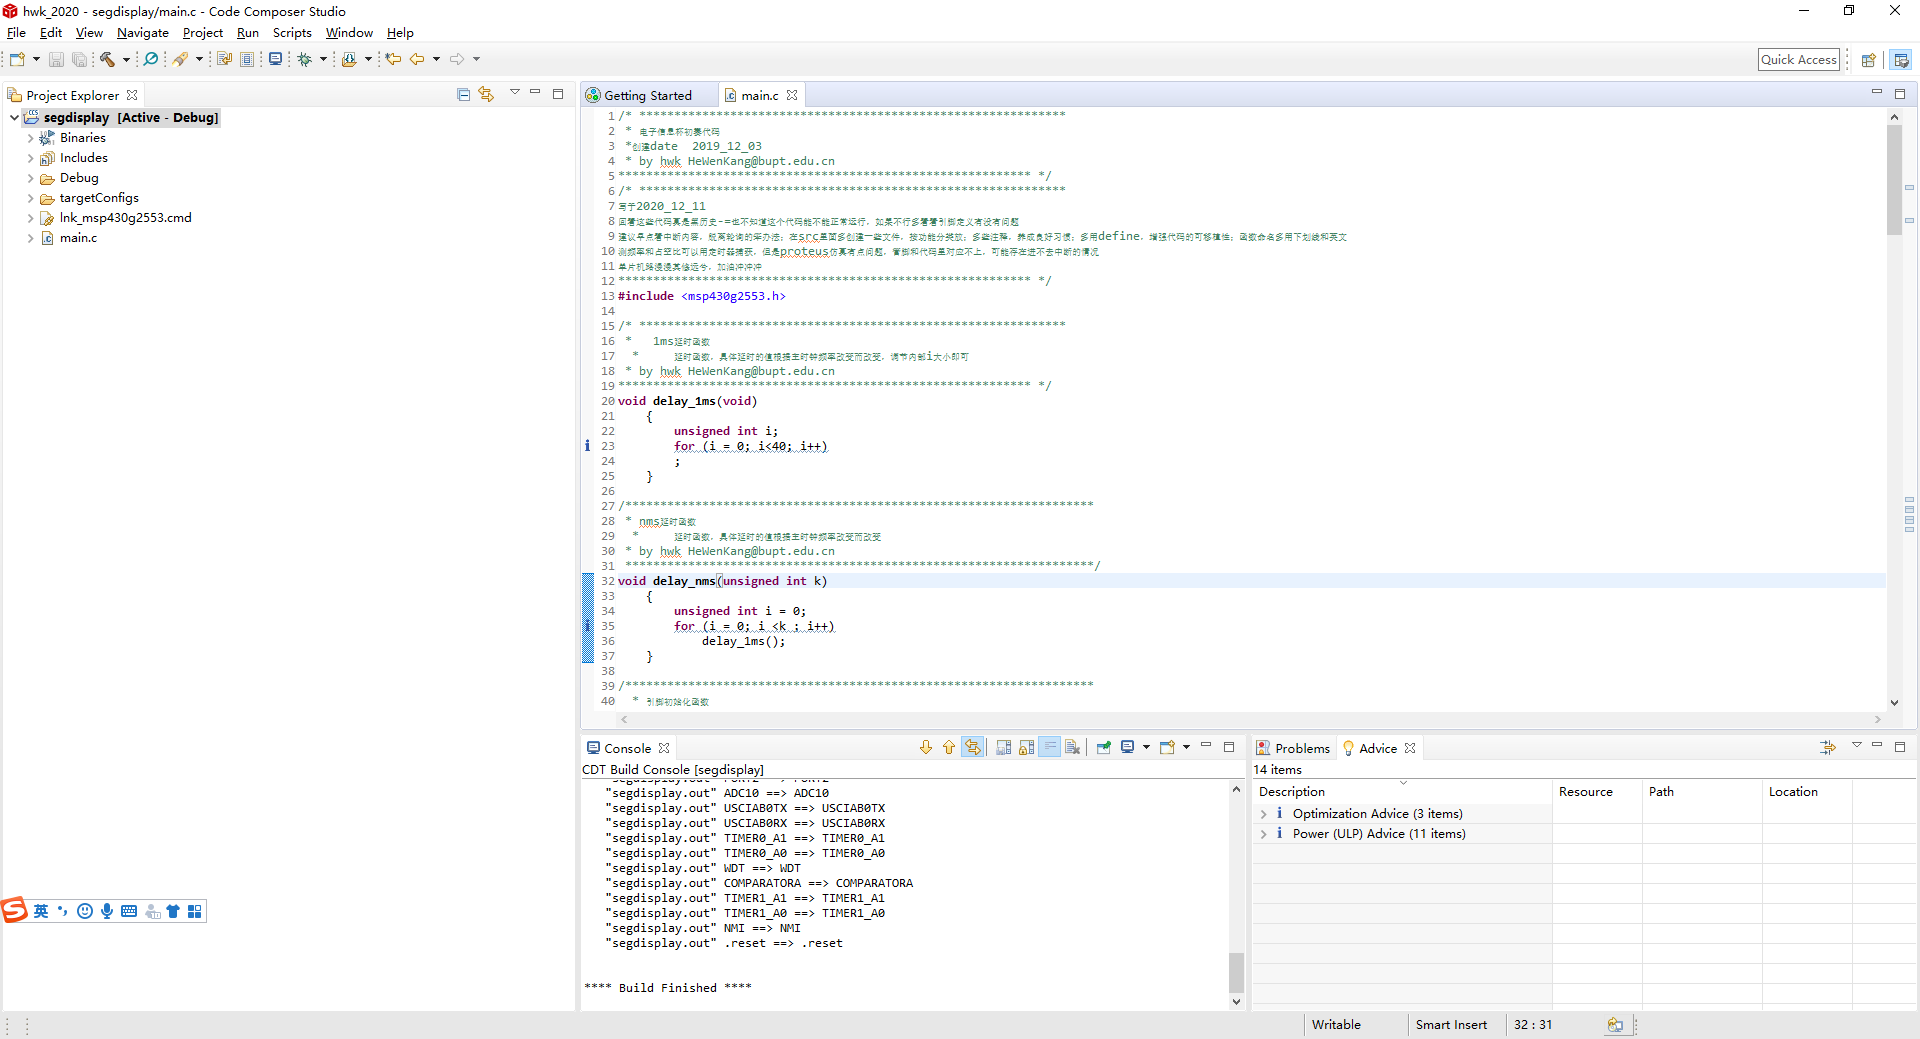The height and width of the screenshot is (1039, 1920).
Task: Toggle Link with Editor in Project Explorer
Action: 486,95
